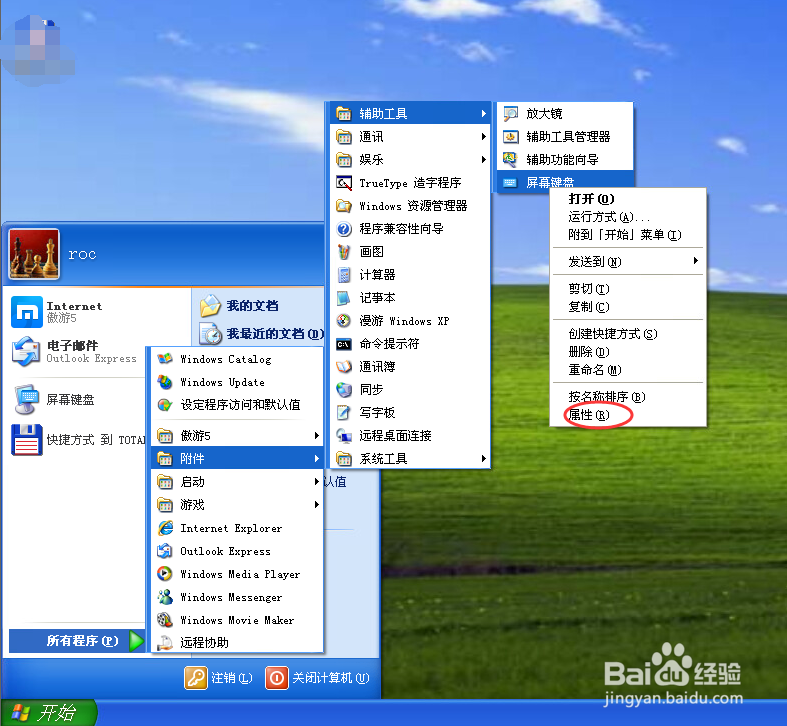The width and height of the screenshot is (787, 726).
Task: Click the 注销(L) log off button
Action: (219, 678)
